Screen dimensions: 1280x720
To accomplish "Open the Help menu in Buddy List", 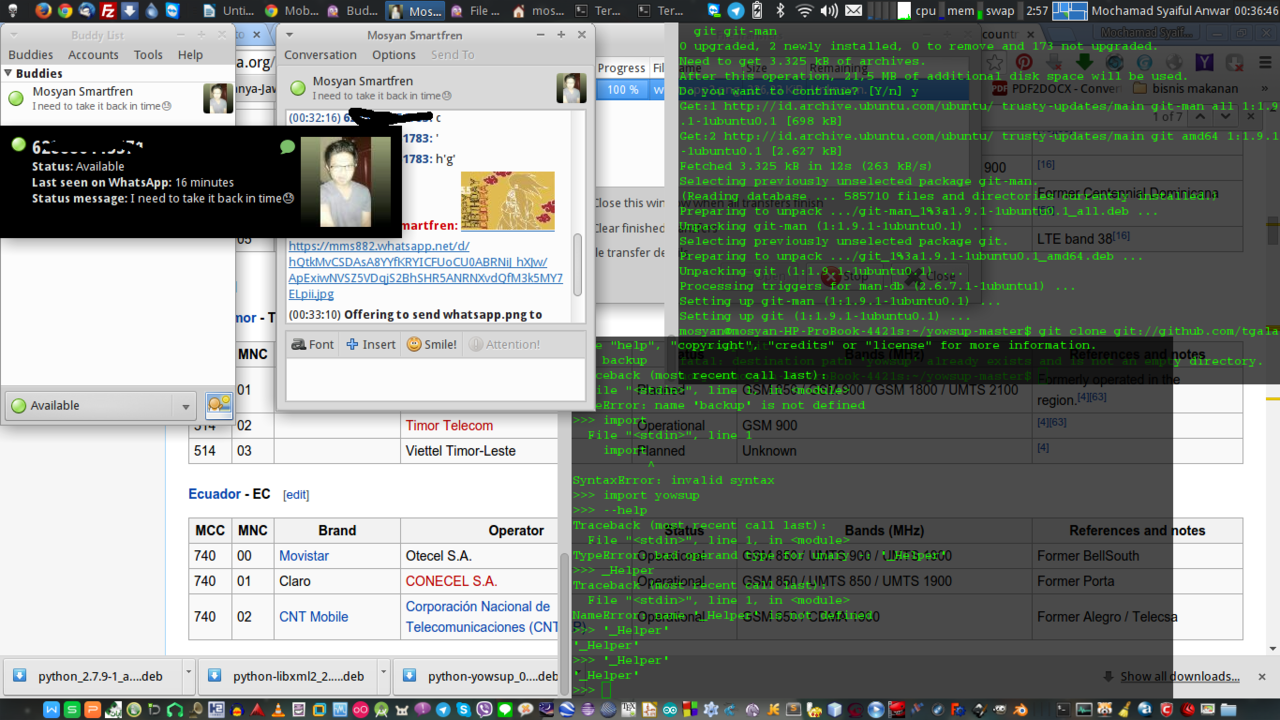I will click(190, 55).
